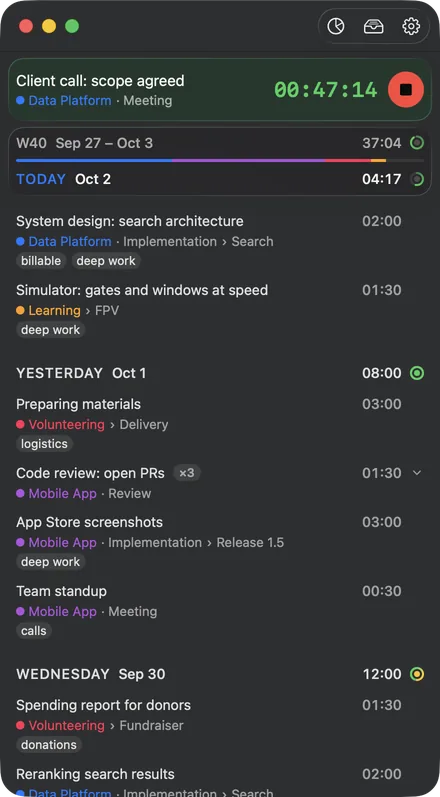Click the billable tag

[41, 261]
